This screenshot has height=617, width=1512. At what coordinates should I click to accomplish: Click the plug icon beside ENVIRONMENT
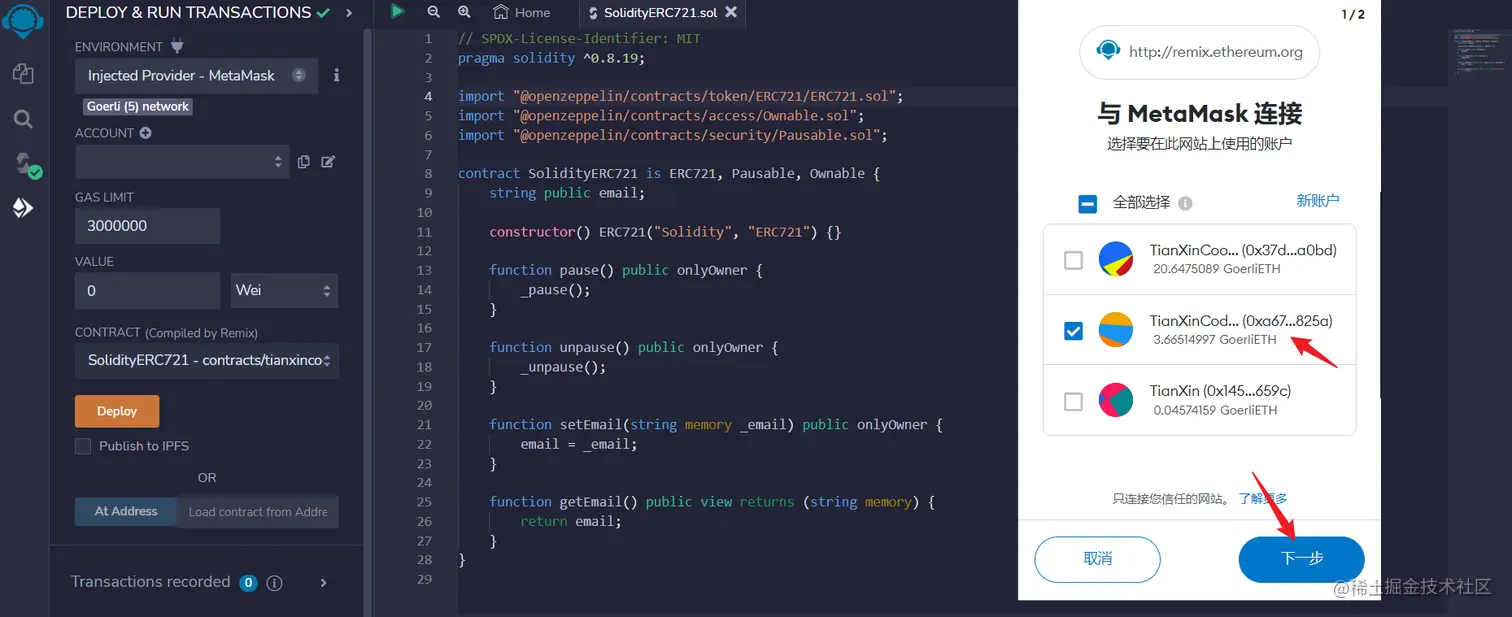click(178, 46)
